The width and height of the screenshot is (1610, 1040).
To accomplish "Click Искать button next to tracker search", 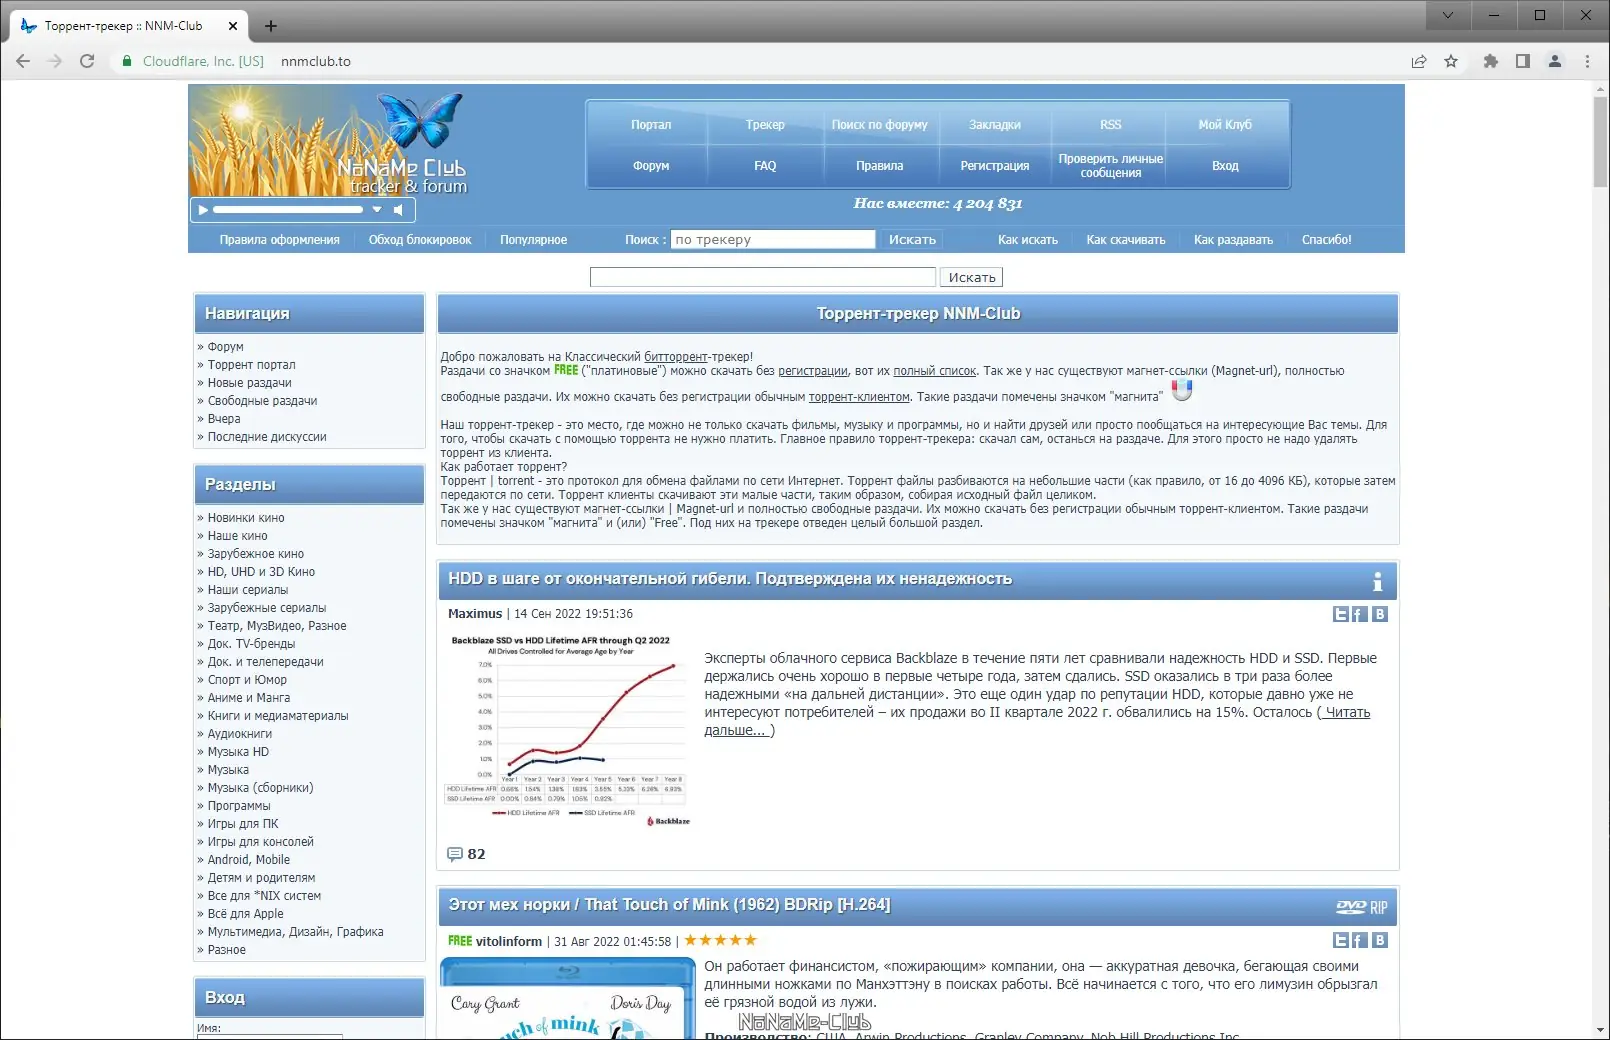I will (912, 240).
